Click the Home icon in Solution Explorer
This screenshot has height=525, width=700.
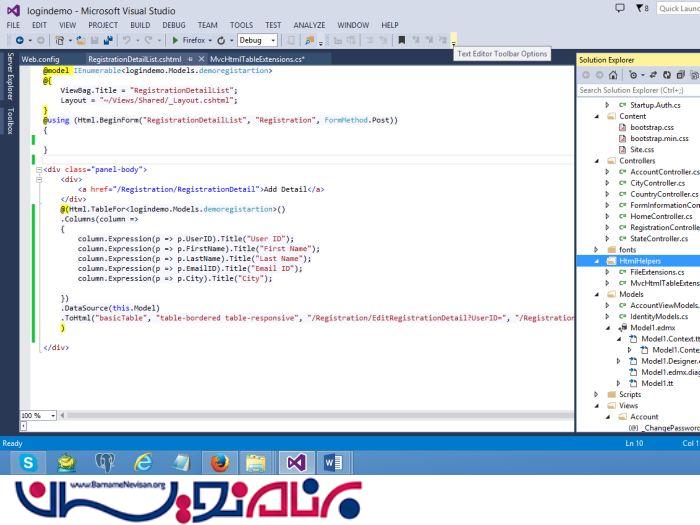click(x=613, y=75)
